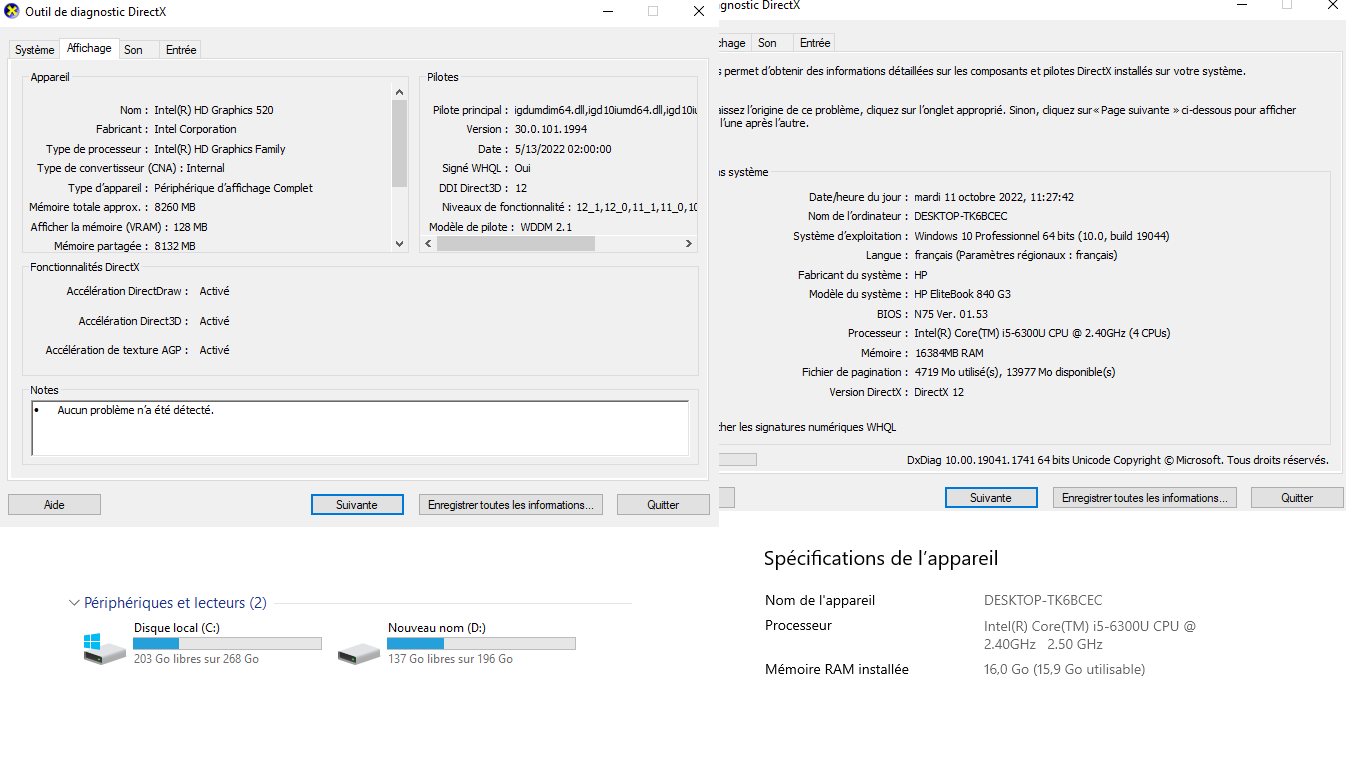
Task: Click the Intel(R) HD Graphics Family value
Action: [220, 149]
